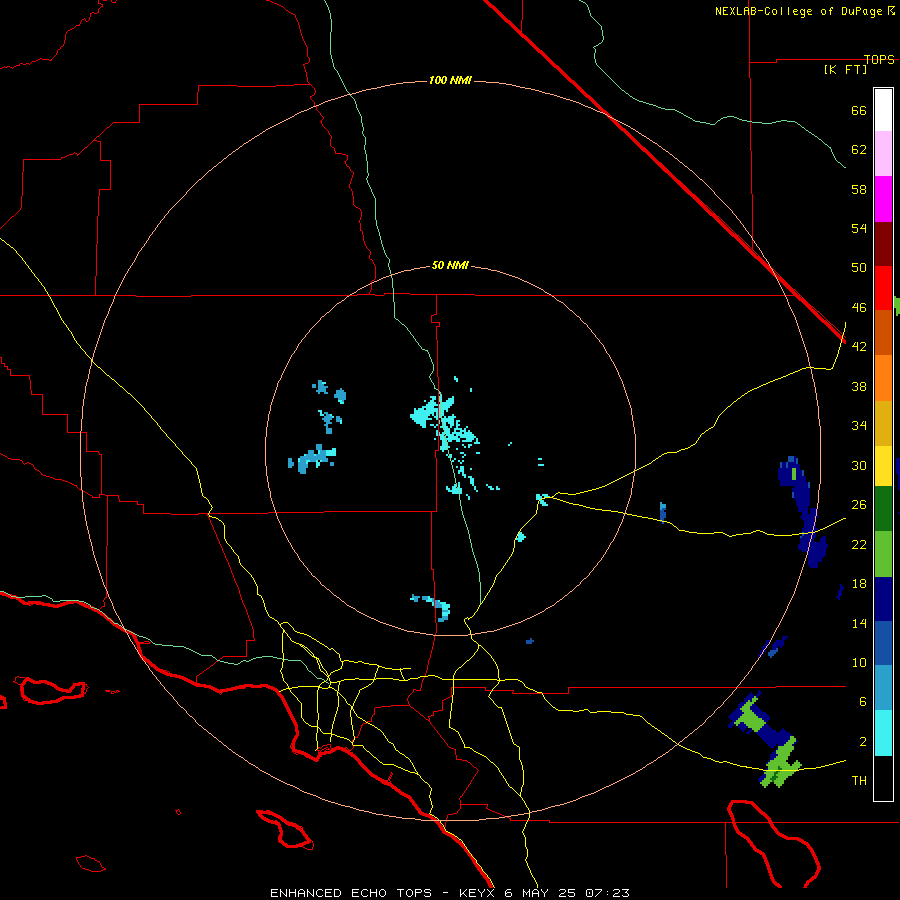
Task: Click the "6 MAY 25 07:23" timestamp
Action: [x=567, y=893]
